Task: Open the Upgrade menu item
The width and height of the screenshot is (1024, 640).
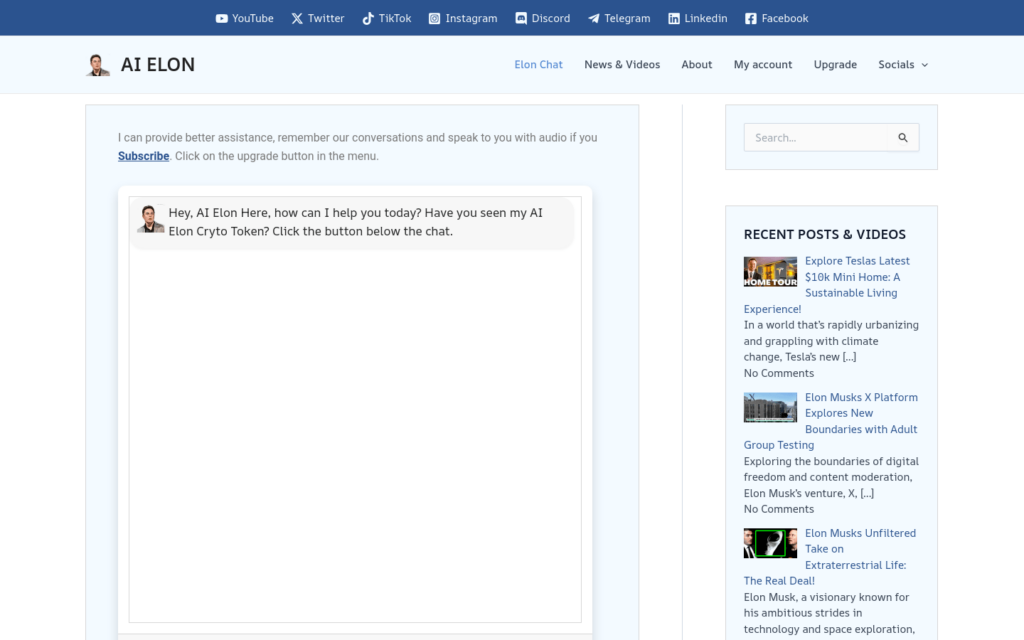Action: coord(835,65)
